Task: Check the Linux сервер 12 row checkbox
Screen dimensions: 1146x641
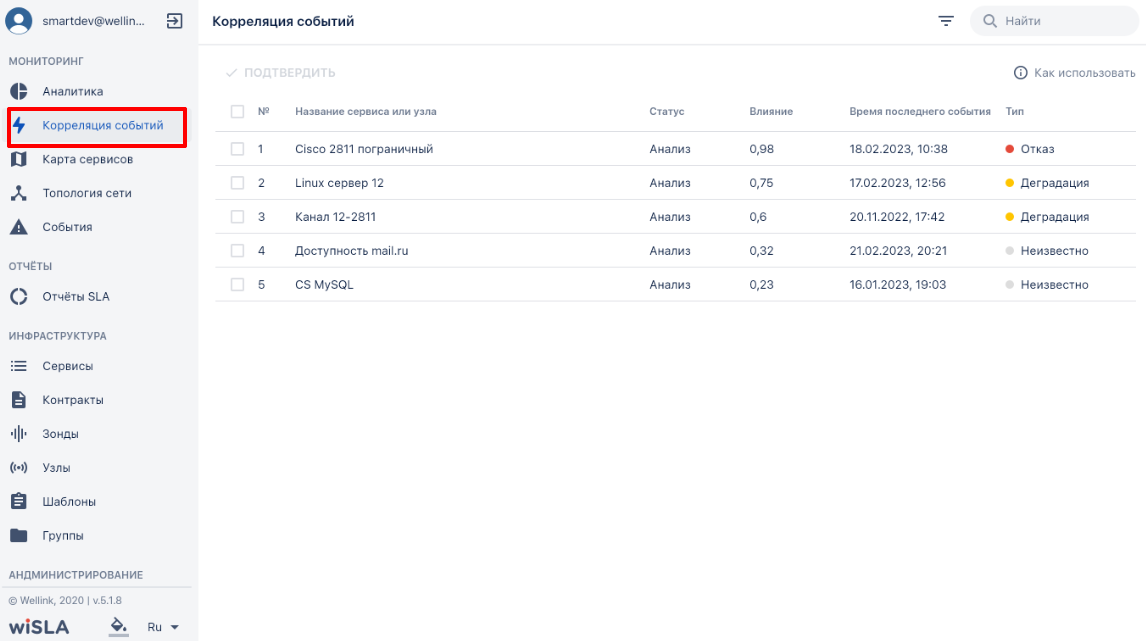Action: pyautogui.click(x=238, y=183)
